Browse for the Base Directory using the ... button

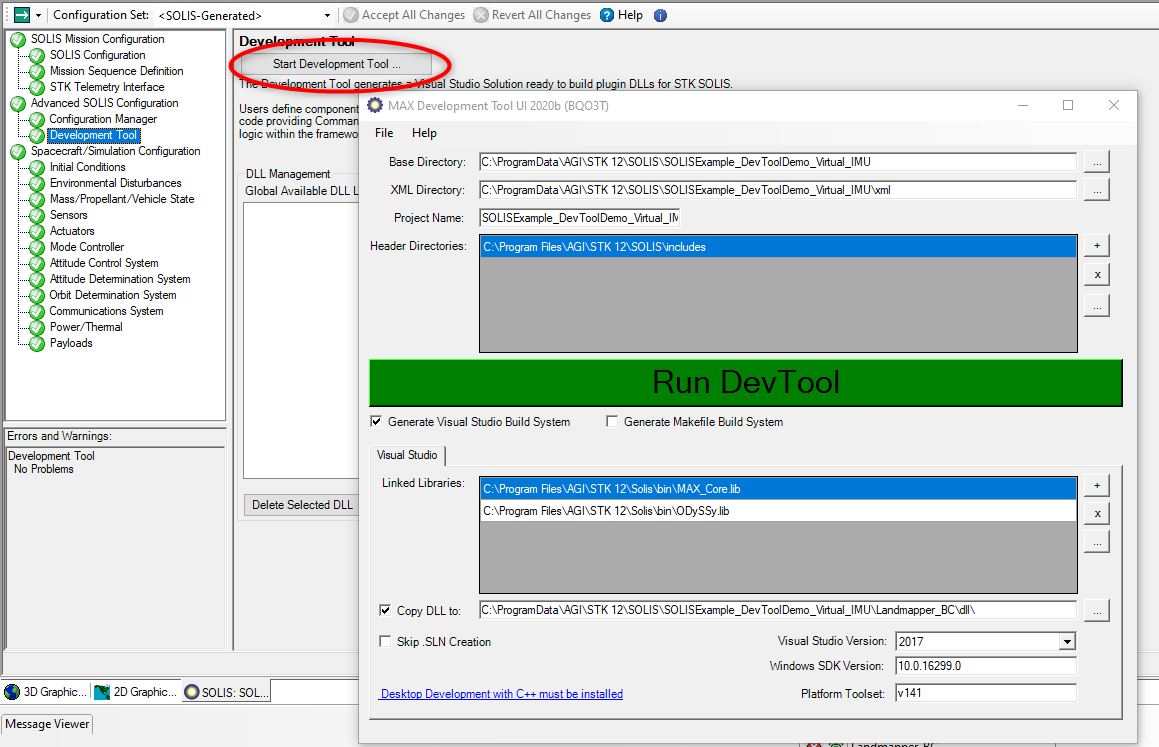(1097, 161)
